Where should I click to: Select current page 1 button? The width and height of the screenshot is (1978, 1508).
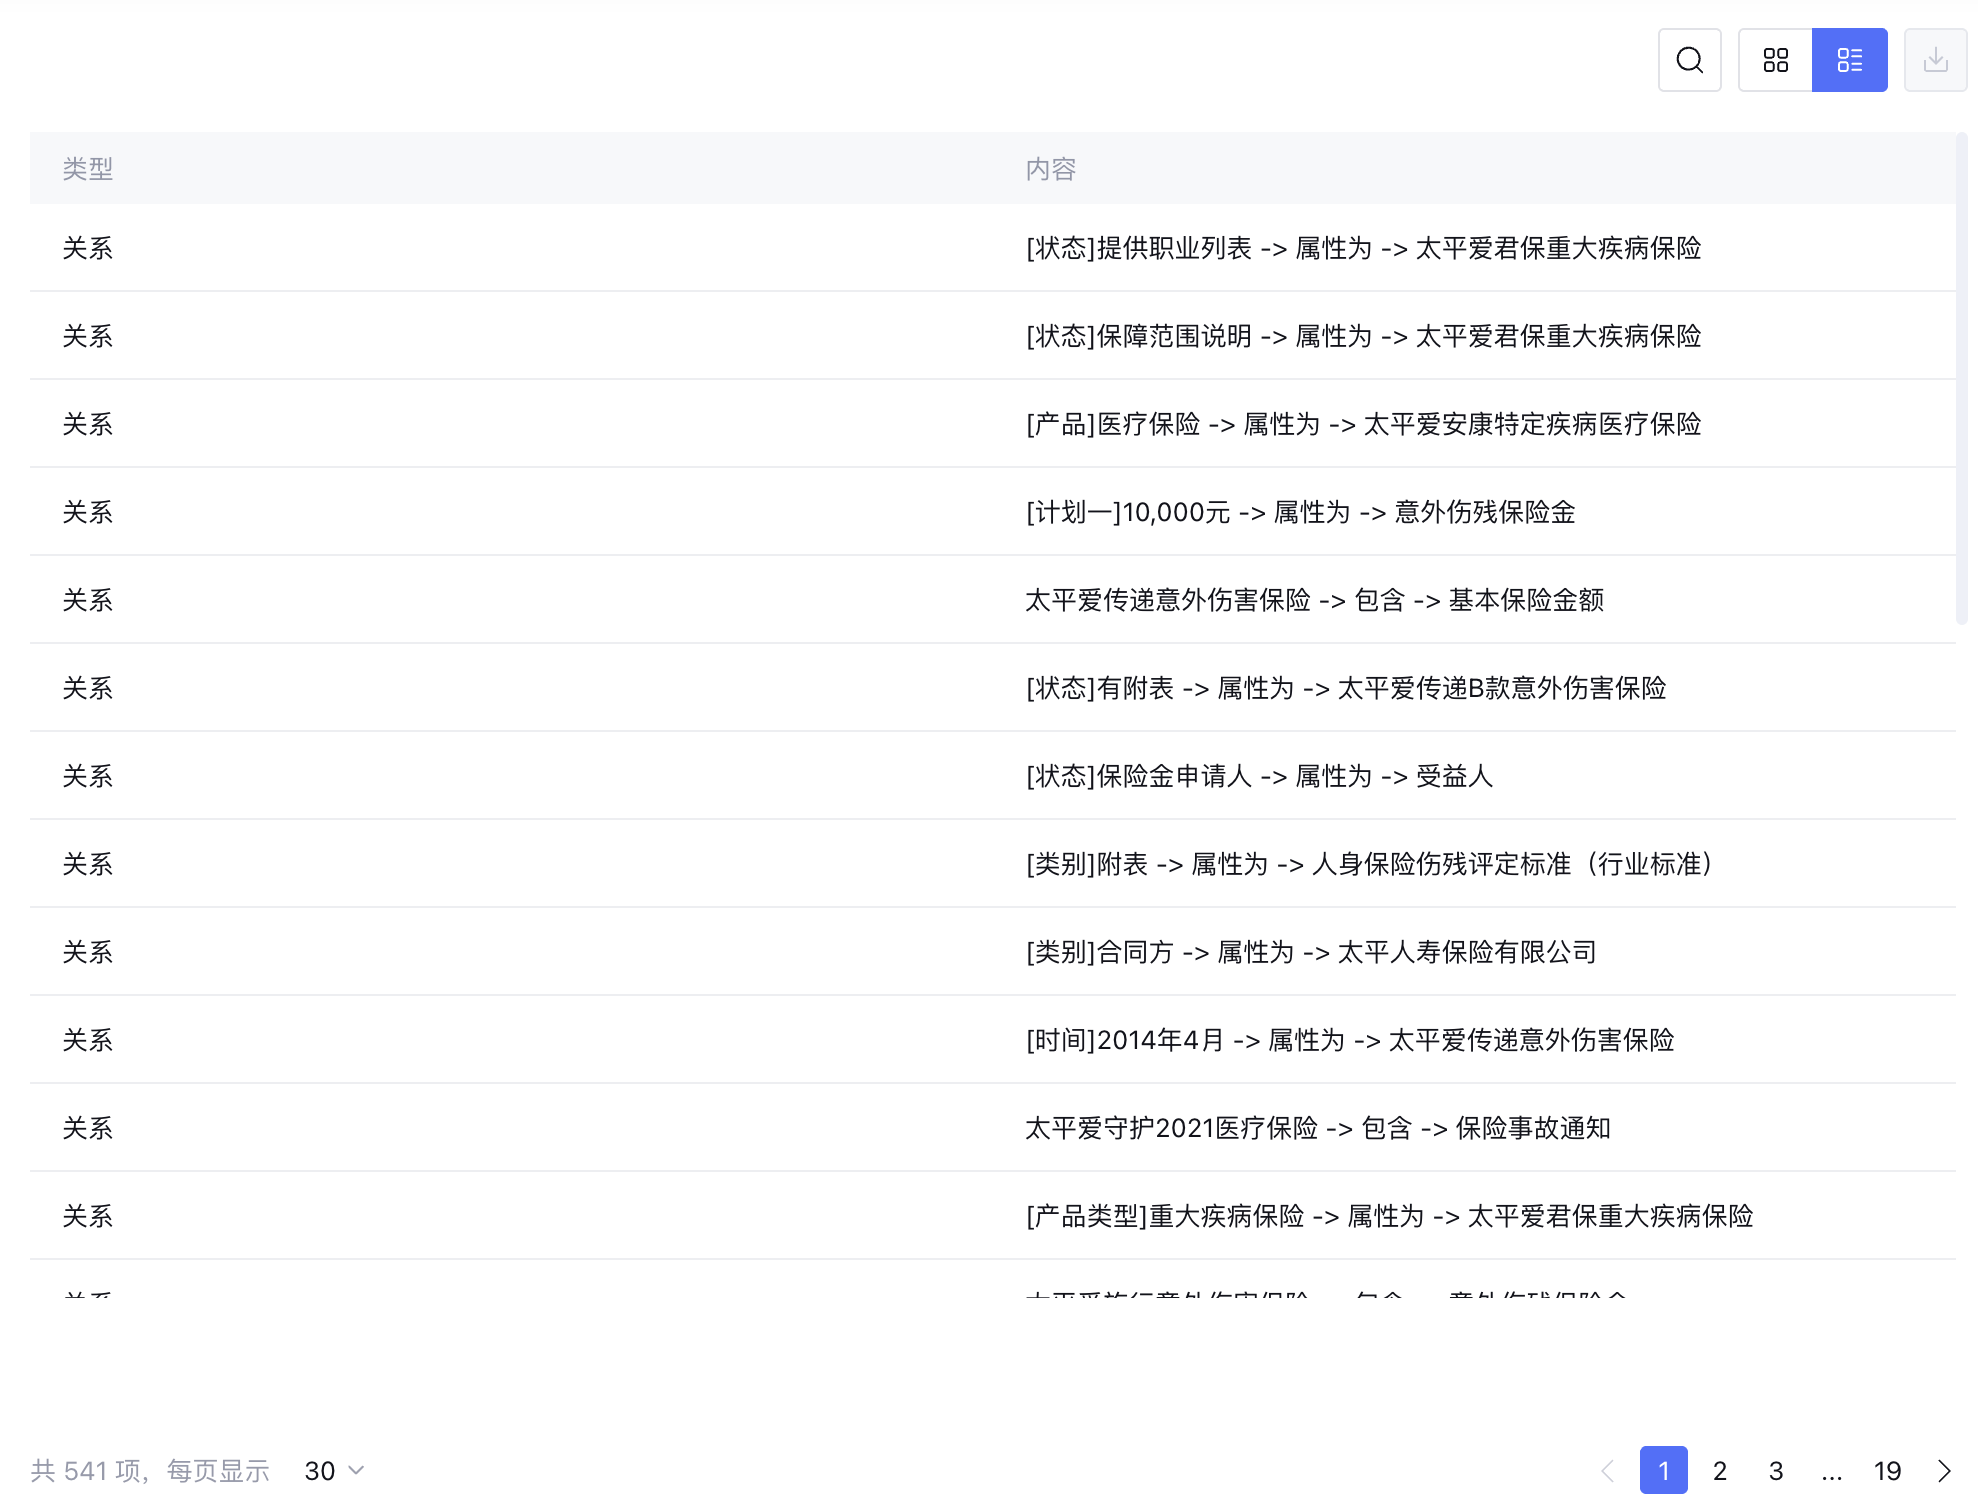coord(1664,1470)
